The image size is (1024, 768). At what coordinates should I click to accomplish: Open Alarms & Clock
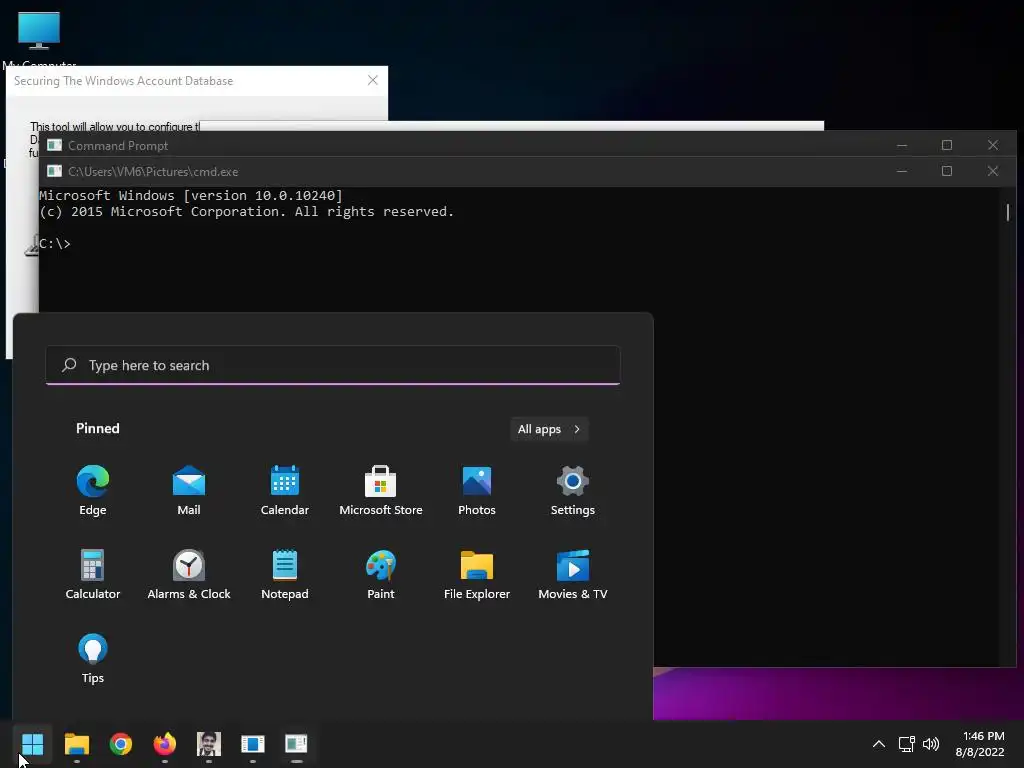pyautogui.click(x=189, y=575)
